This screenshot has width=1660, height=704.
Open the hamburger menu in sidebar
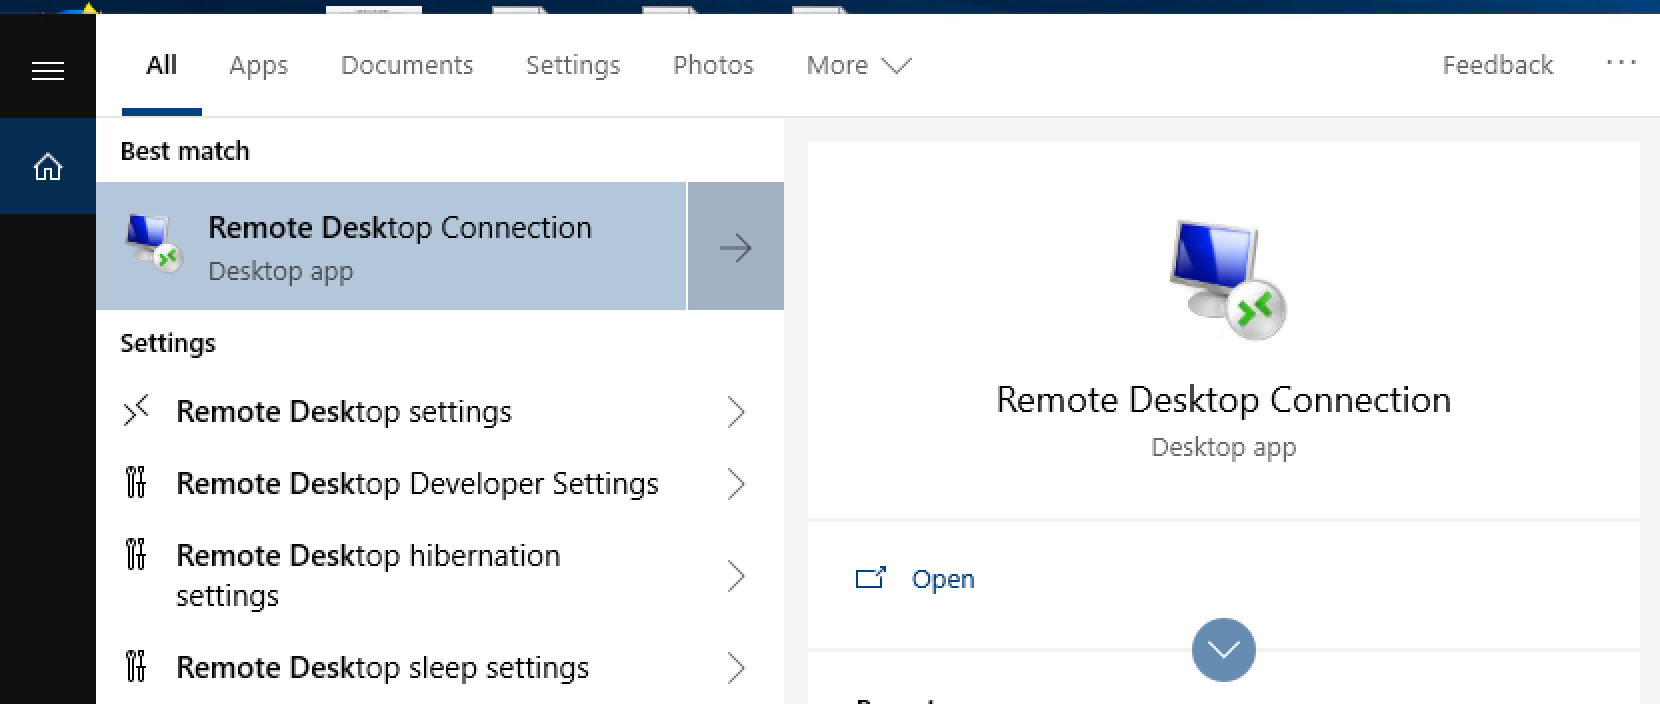click(47, 71)
